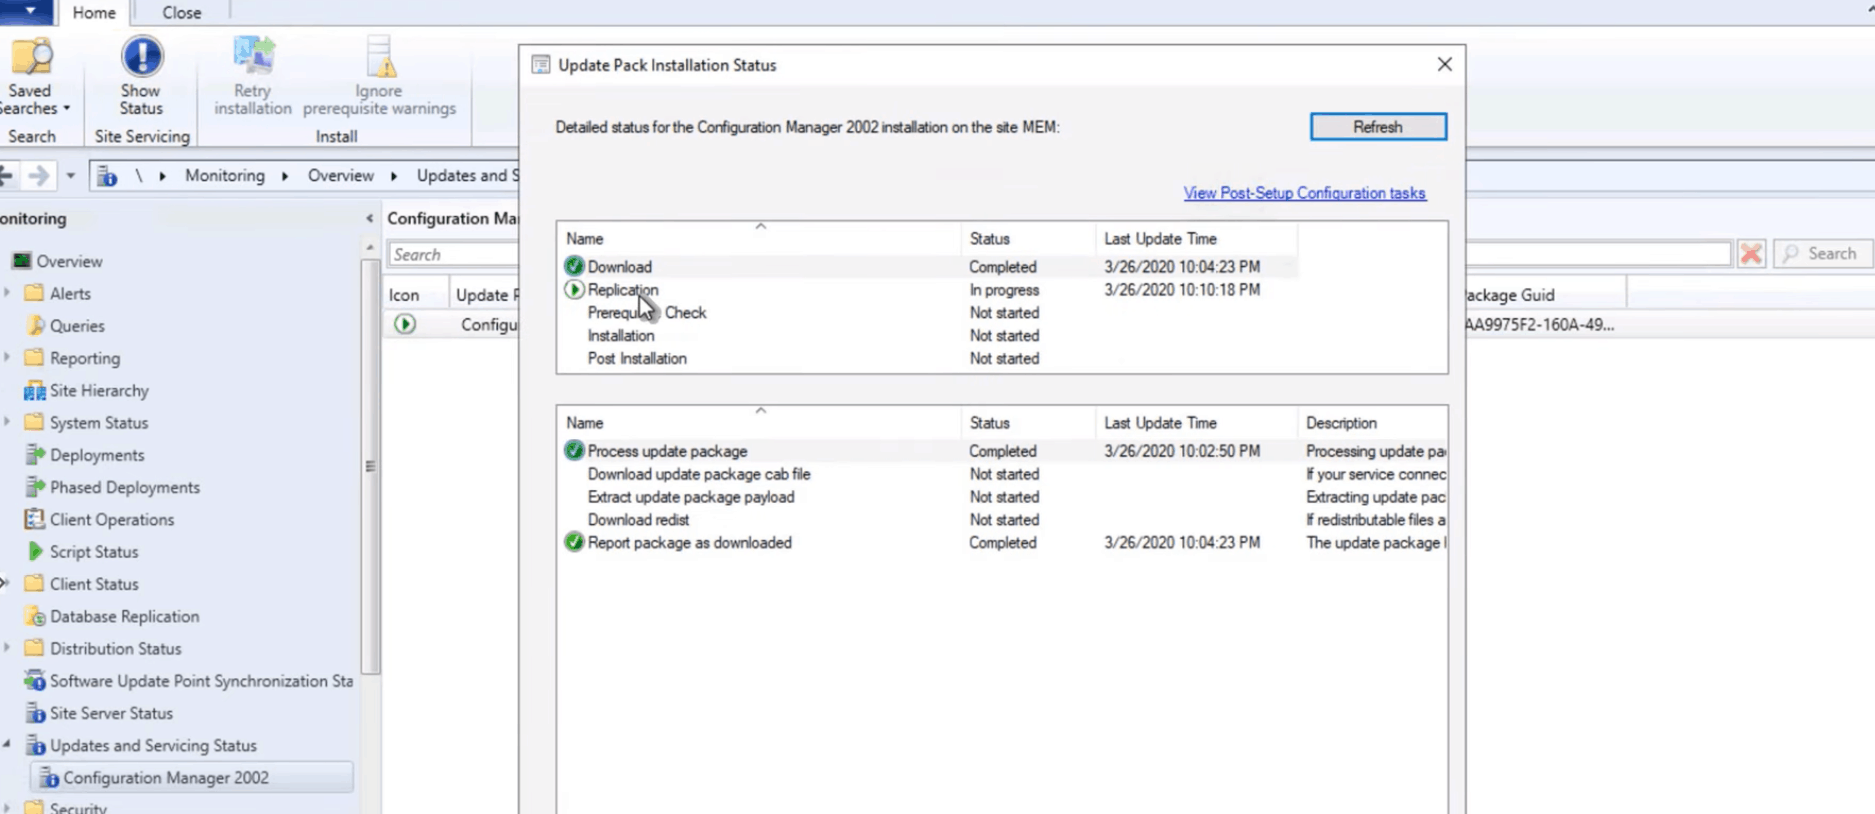Viewport: 1875px width, 814px height.
Task: Close the Update Pack Installation Status dialog
Action: click(1444, 64)
